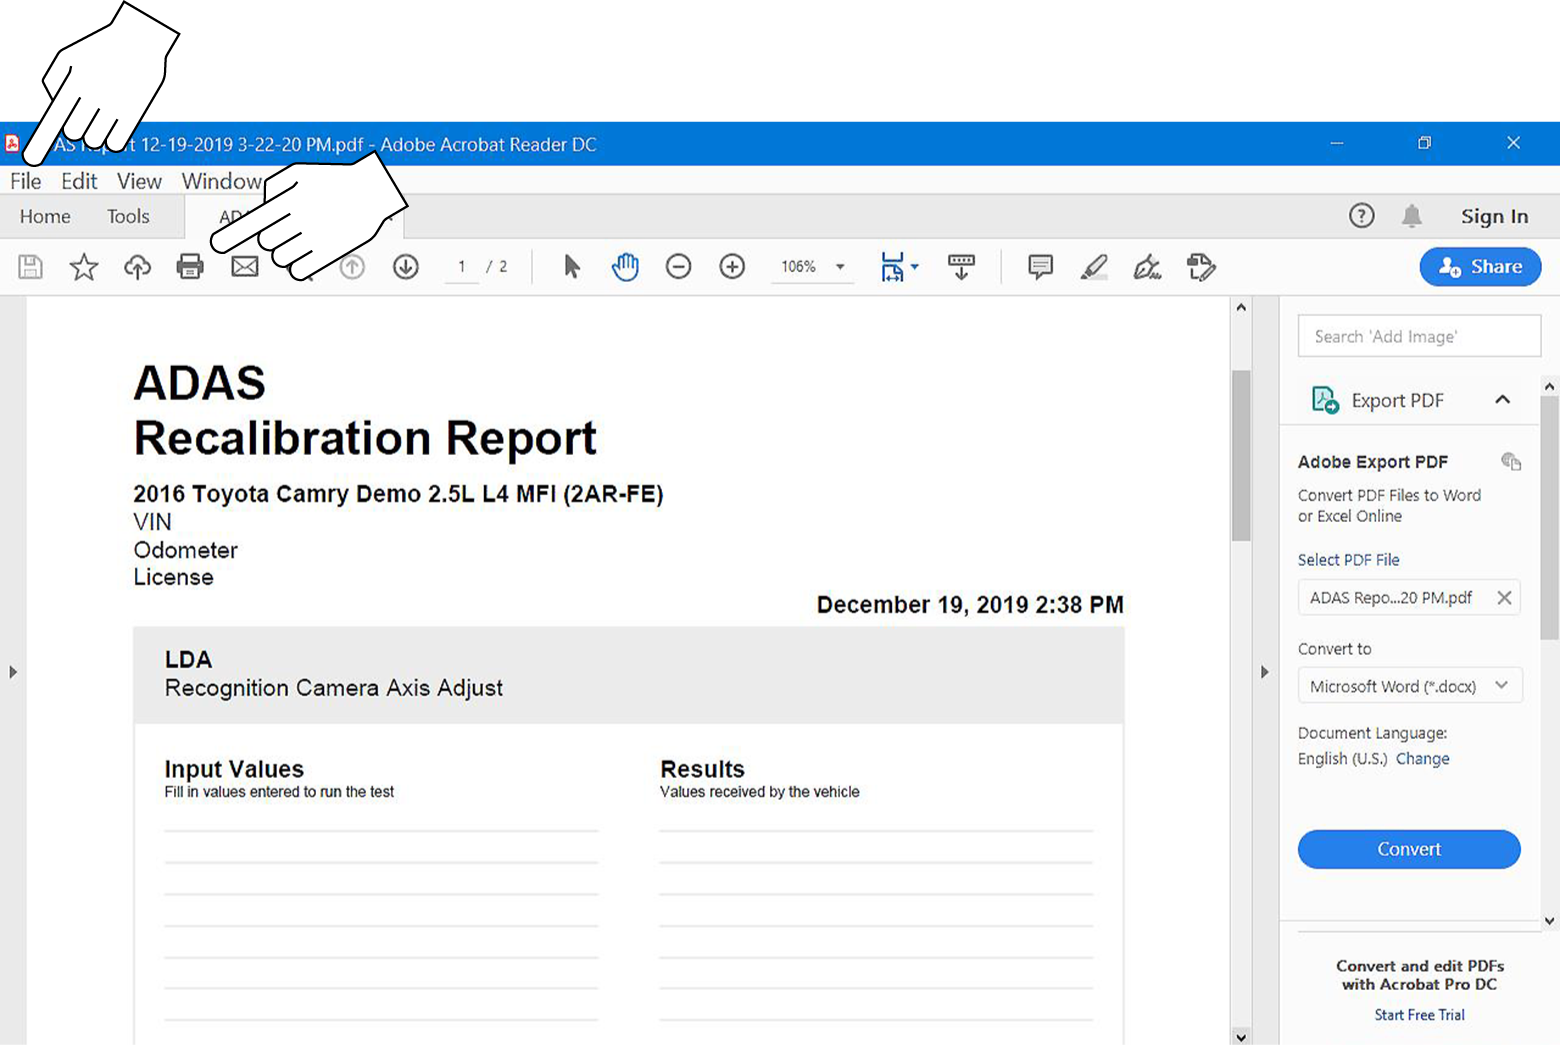This screenshot has height=1045, width=1560.
Task: Select the Highlight text tool
Action: [x=1093, y=266]
